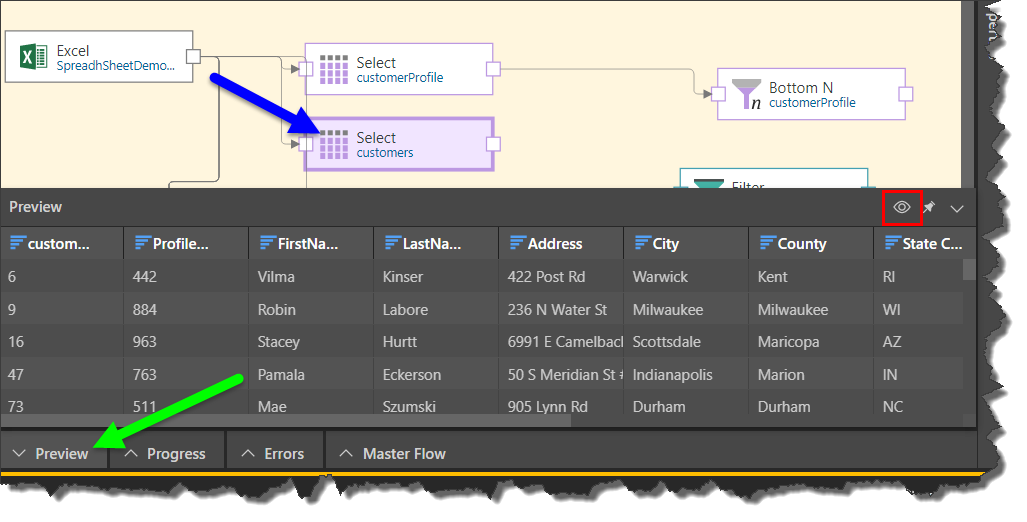
Task: Expand the Errors panel
Action: (x=274, y=454)
